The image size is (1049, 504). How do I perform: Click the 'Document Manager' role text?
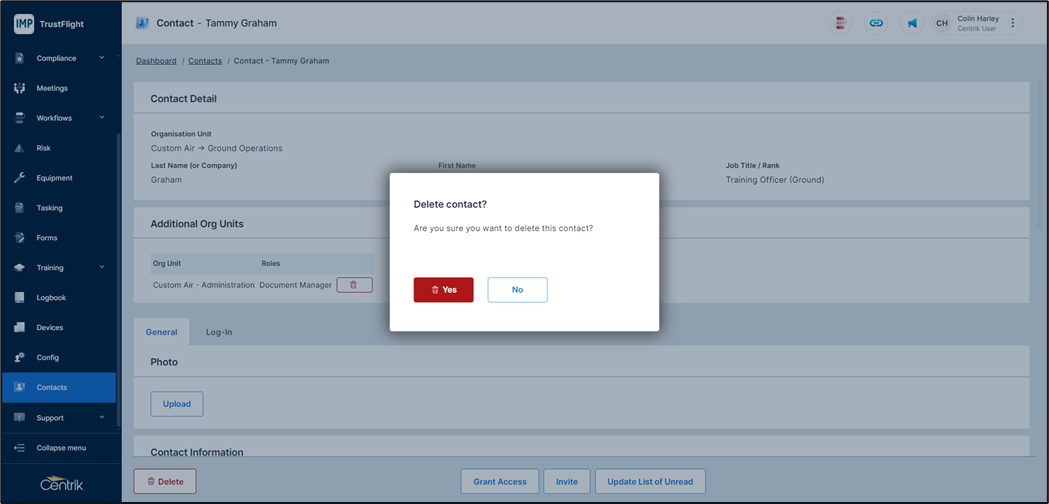(x=296, y=284)
